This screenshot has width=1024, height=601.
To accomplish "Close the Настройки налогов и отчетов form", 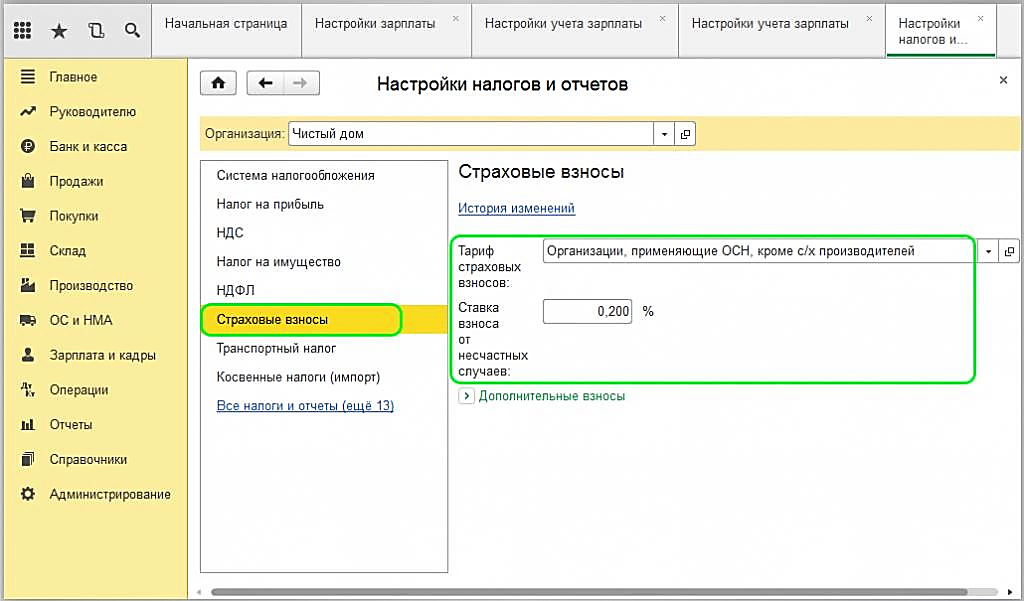I will (x=1003, y=80).
